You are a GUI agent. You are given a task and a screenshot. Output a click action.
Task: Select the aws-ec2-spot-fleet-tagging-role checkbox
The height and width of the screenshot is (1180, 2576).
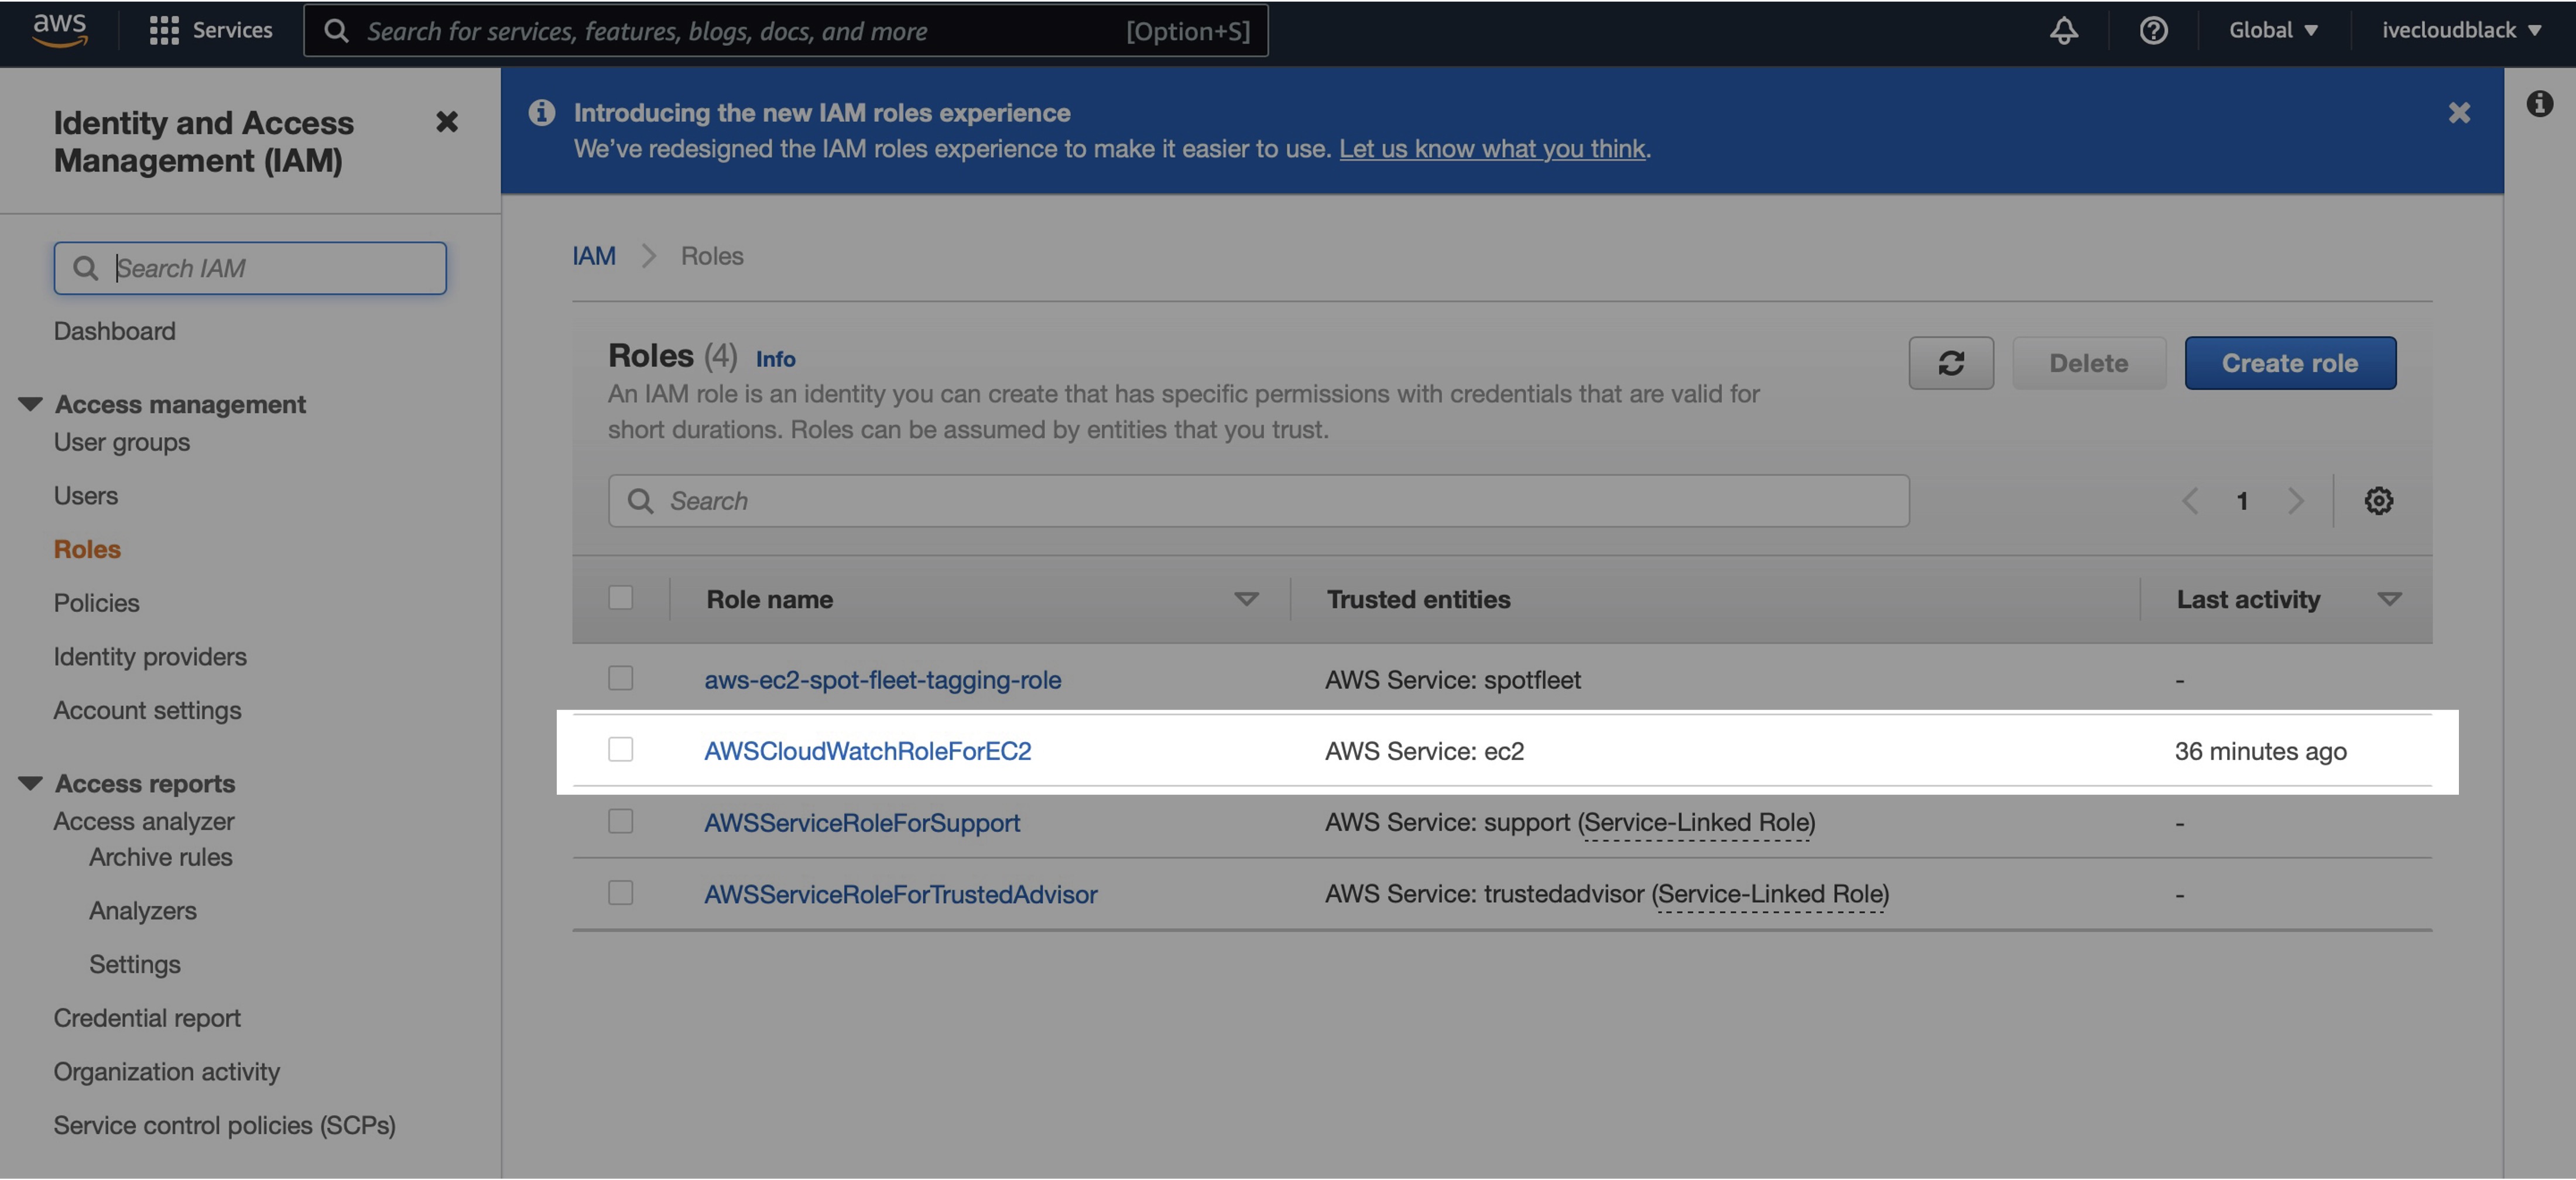coord(620,678)
